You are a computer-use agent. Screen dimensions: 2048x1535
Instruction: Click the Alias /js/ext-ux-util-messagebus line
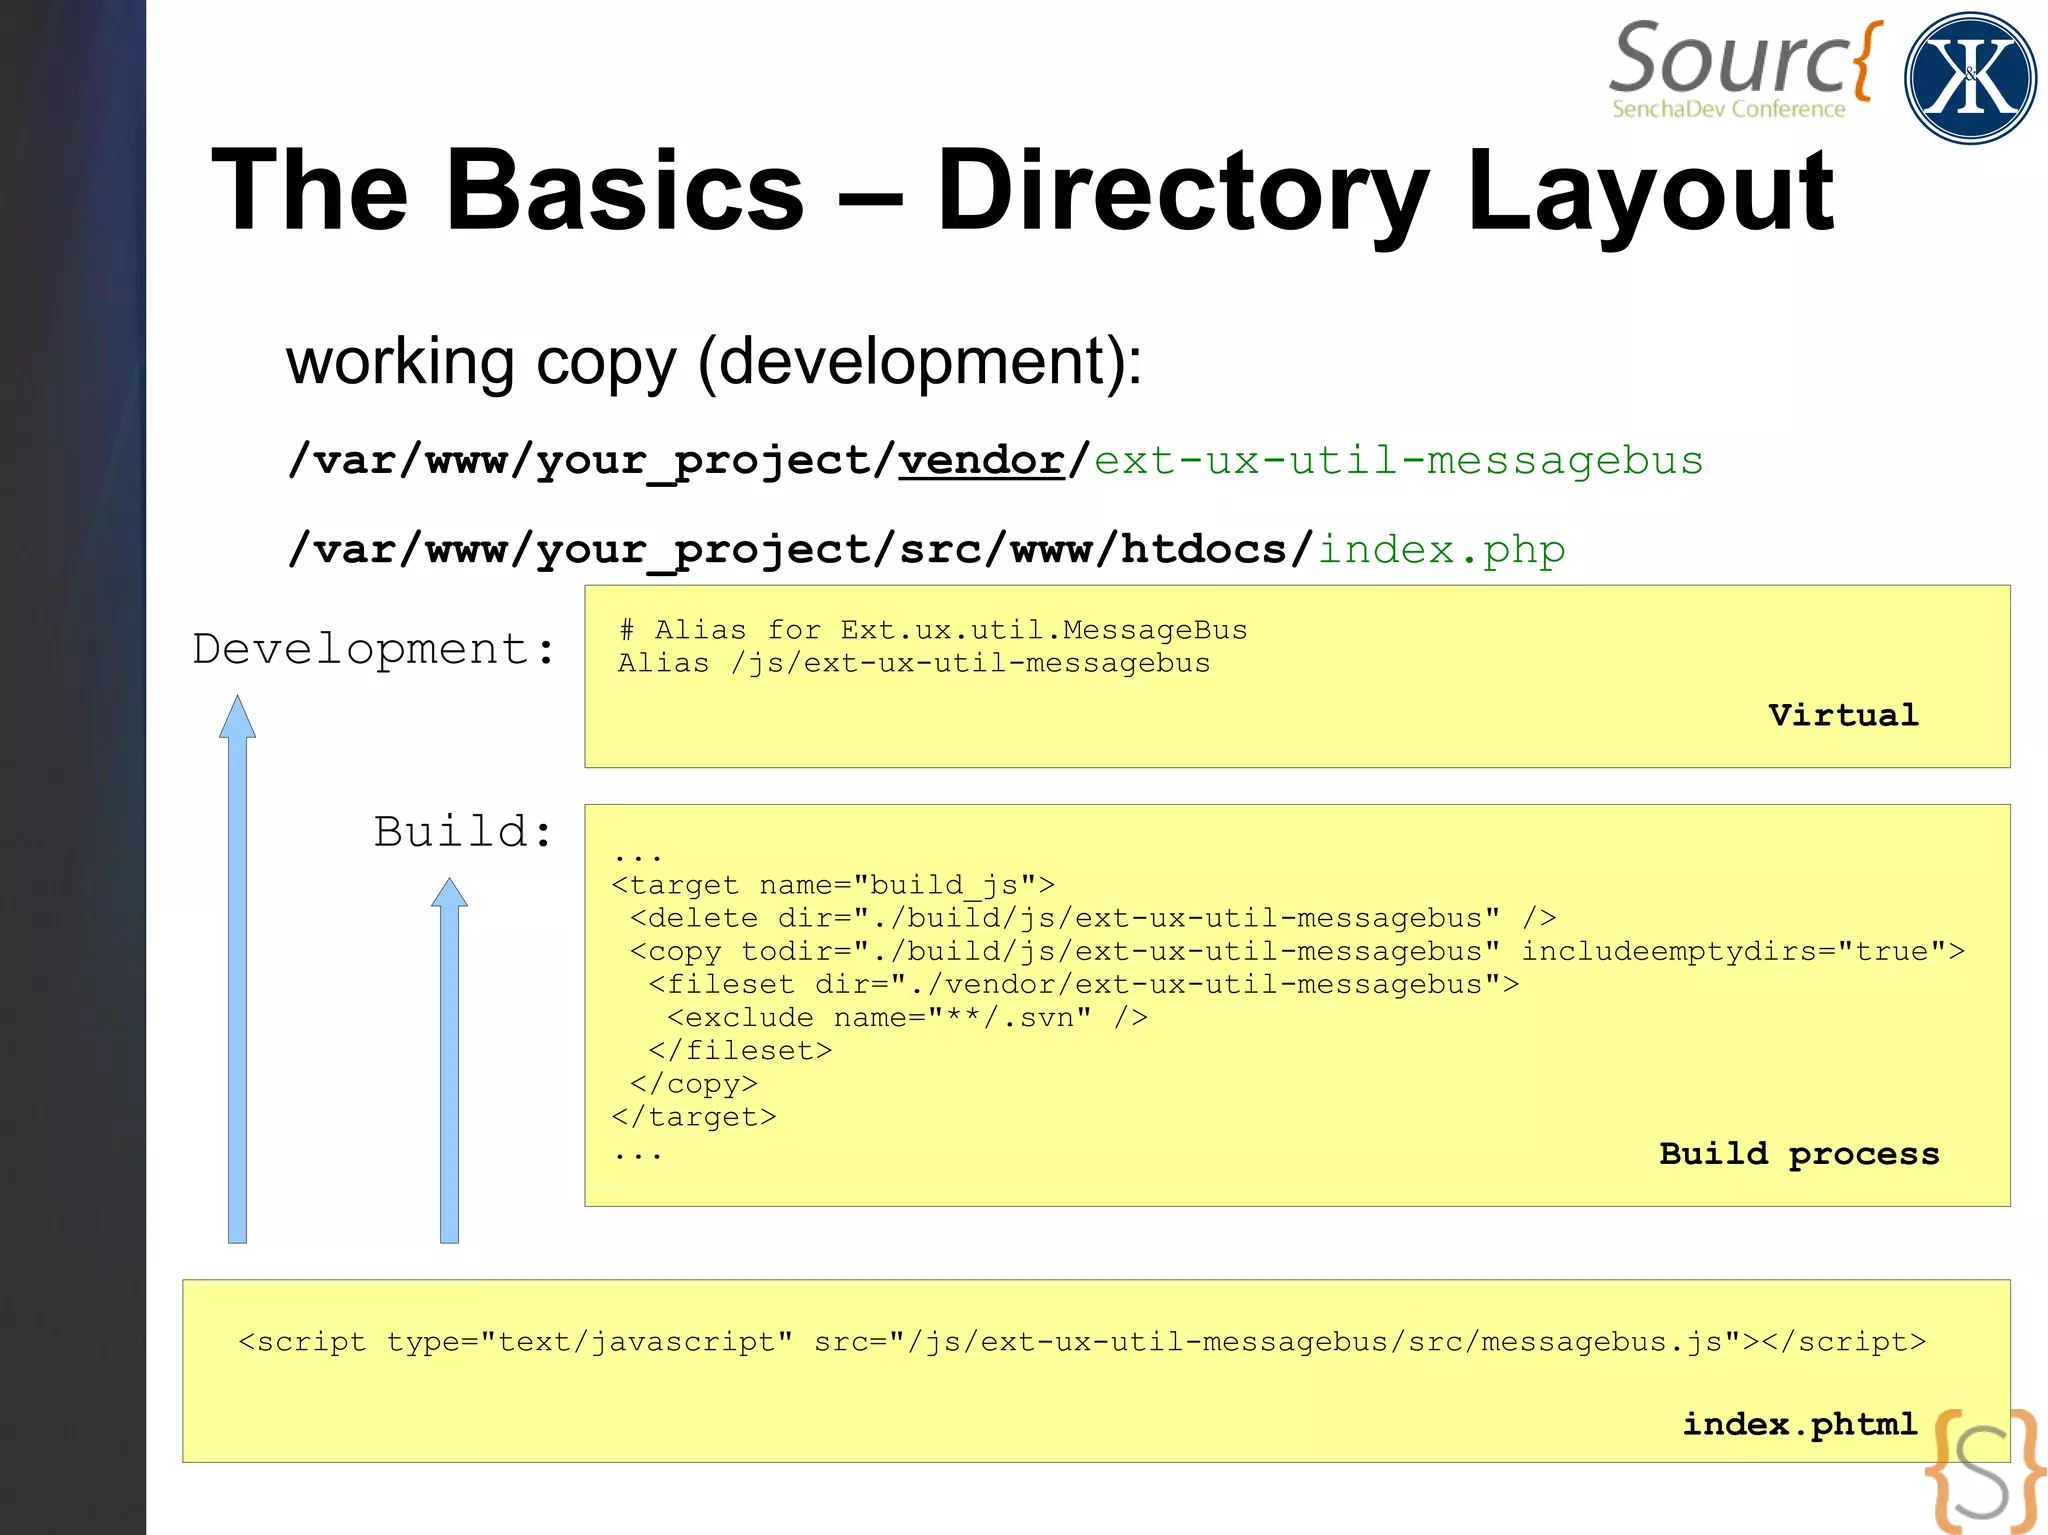coord(913,663)
